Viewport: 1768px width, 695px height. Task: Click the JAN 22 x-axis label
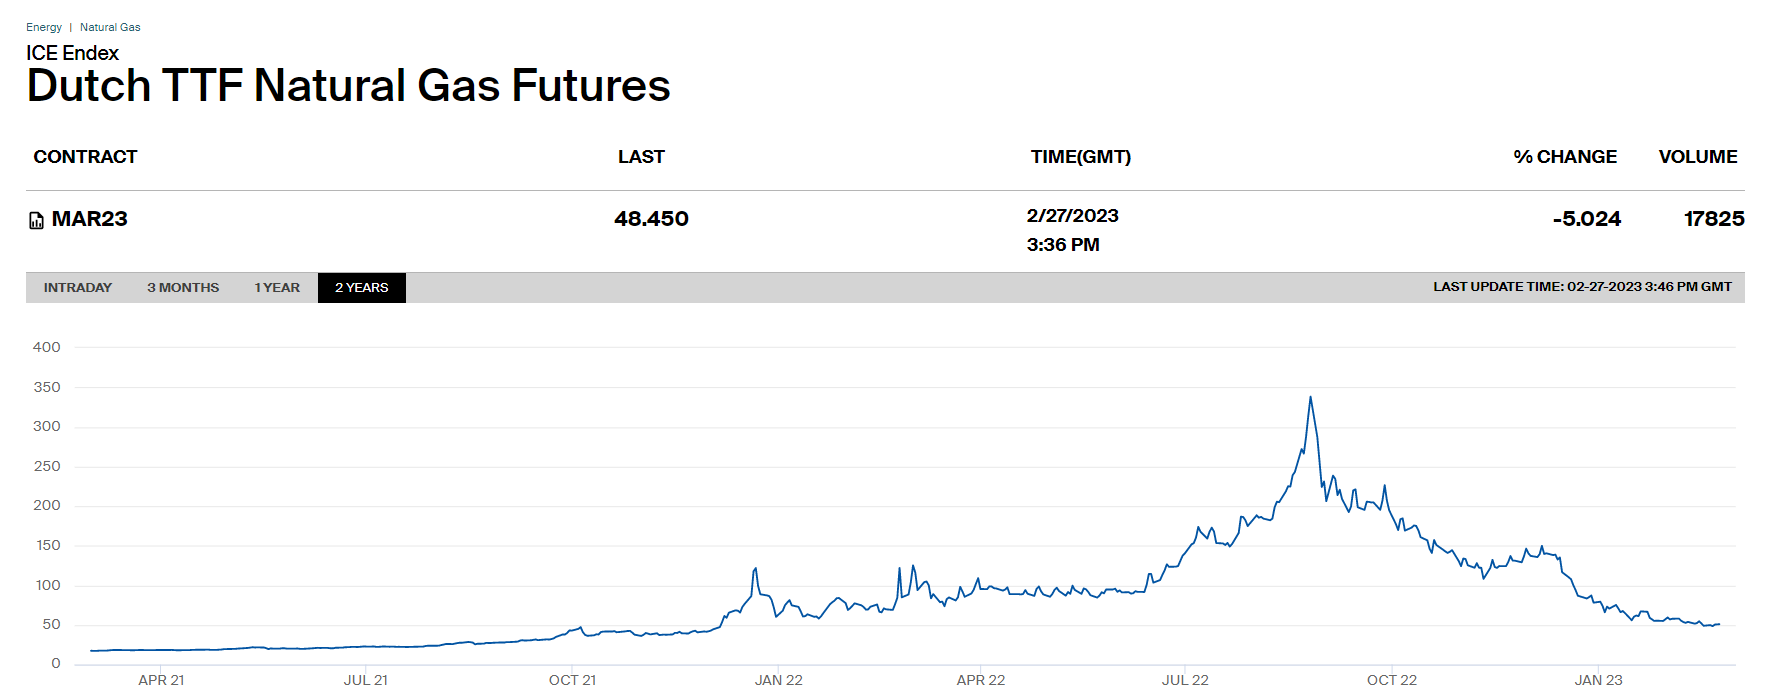coord(778,680)
